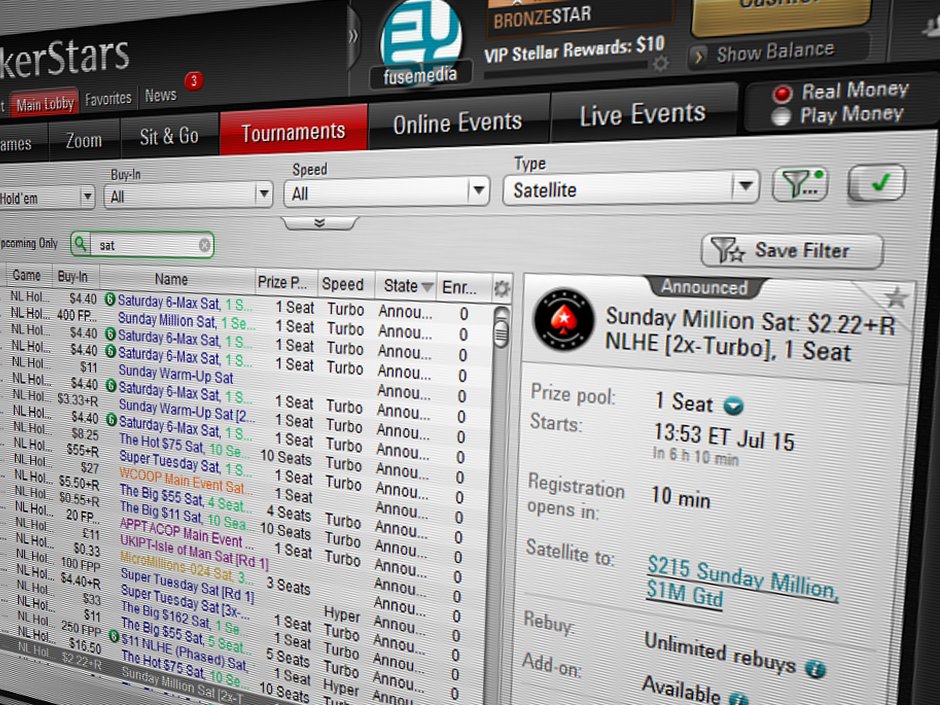Click the red 3 News notification badge
The width and height of the screenshot is (940, 705).
[x=194, y=80]
